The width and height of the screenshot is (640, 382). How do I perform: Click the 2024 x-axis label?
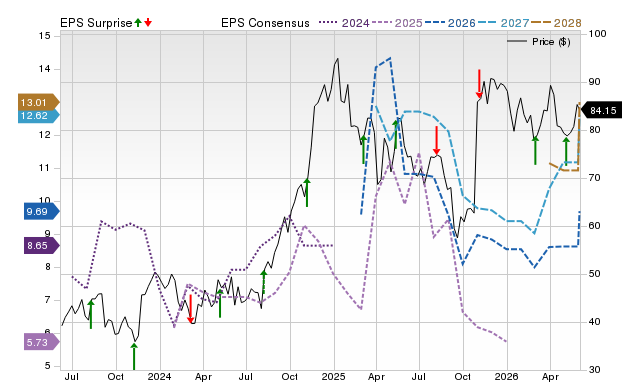(x=160, y=376)
